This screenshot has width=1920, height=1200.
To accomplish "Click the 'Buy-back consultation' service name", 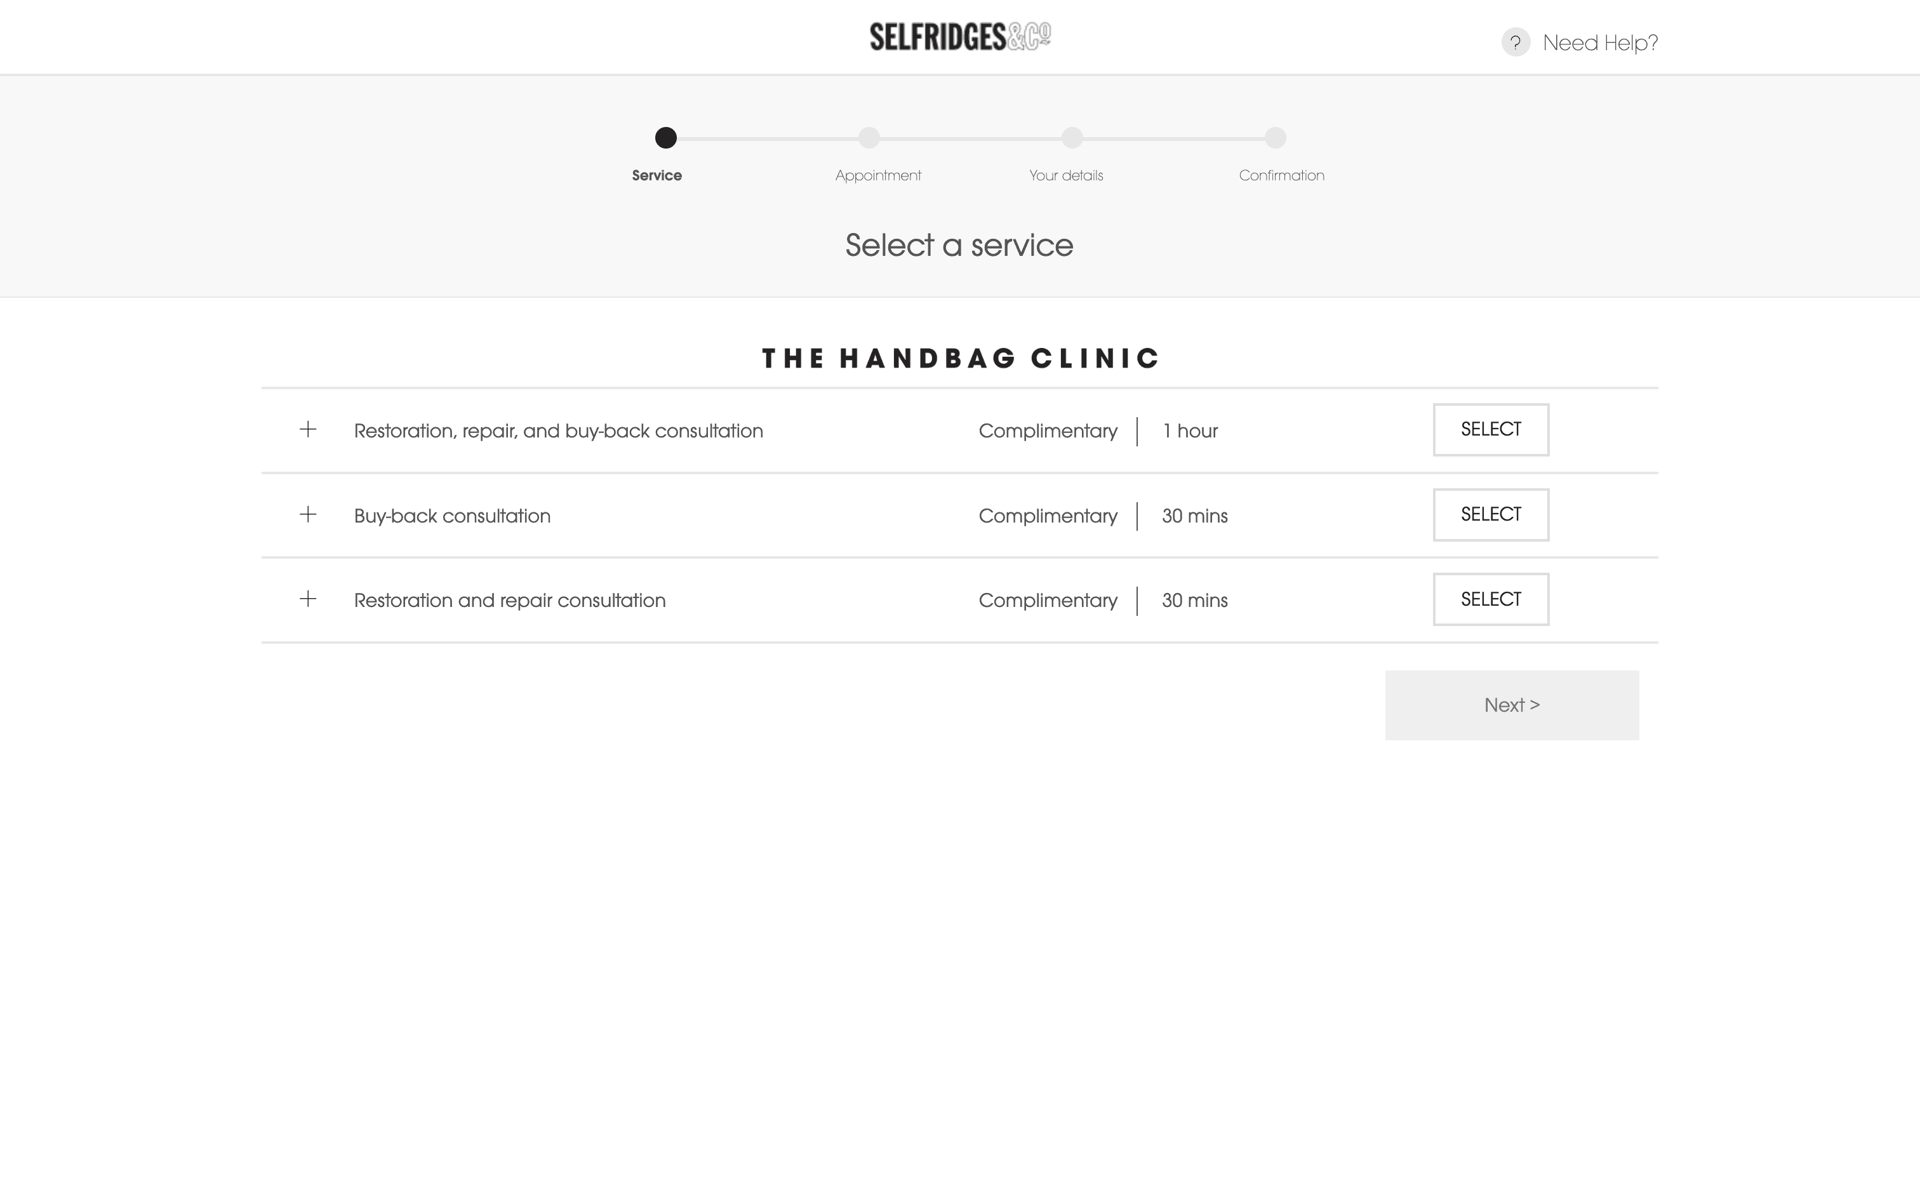I will click(x=452, y=516).
